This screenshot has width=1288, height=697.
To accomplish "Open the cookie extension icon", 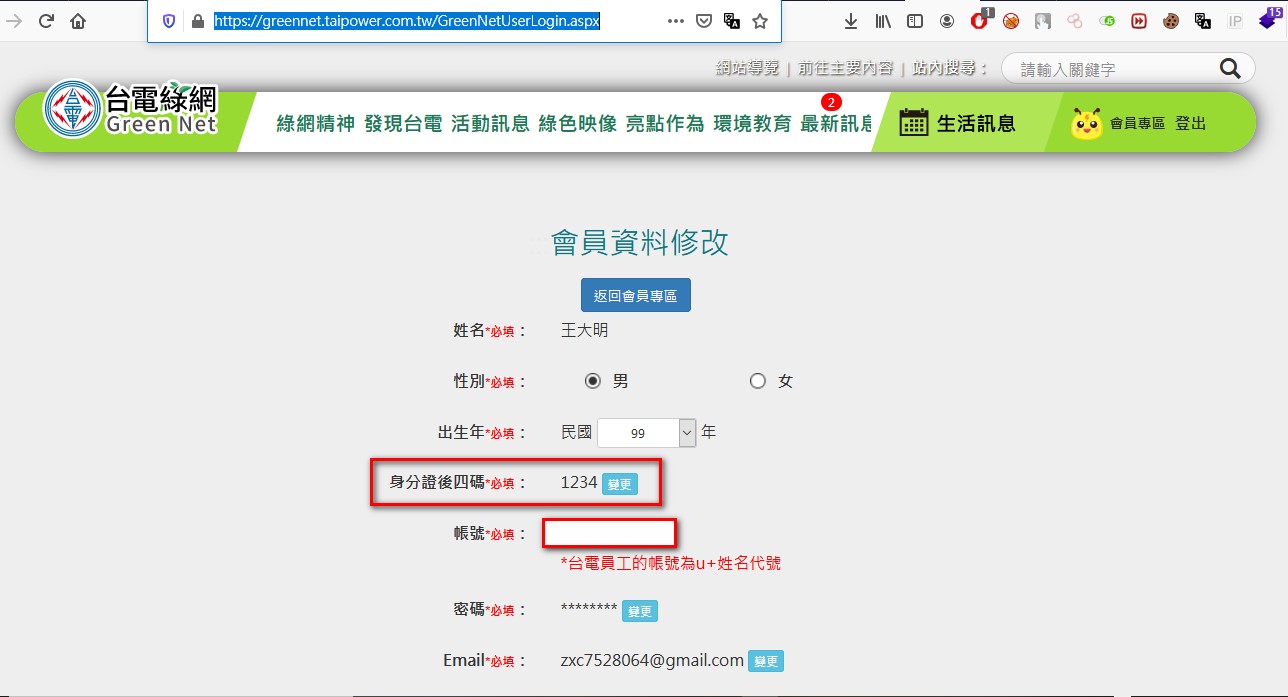I will tap(1171, 21).
